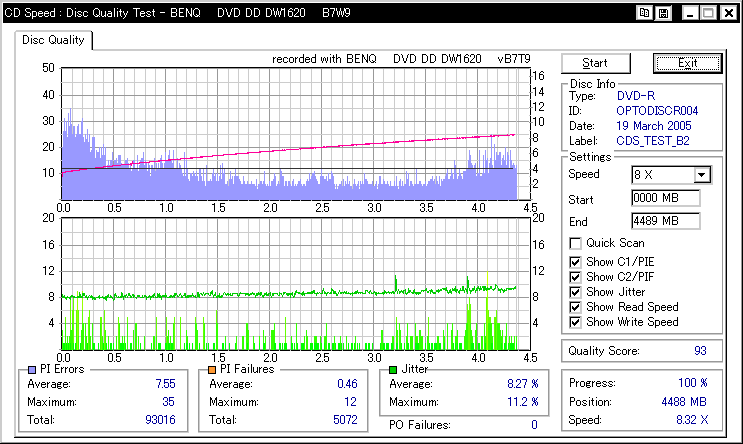Turn off Show Read Speed
Screen dimensions: 743x444
pyautogui.click(x=575, y=307)
